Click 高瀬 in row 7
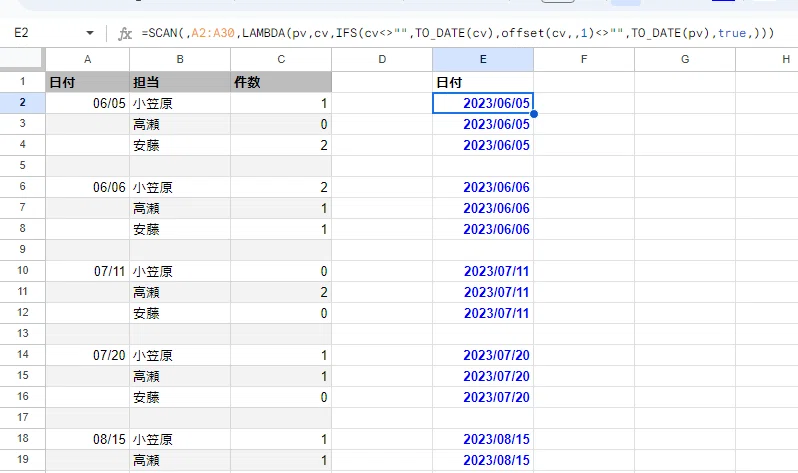The width and height of the screenshot is (798, 473). (x=146, y=209)
